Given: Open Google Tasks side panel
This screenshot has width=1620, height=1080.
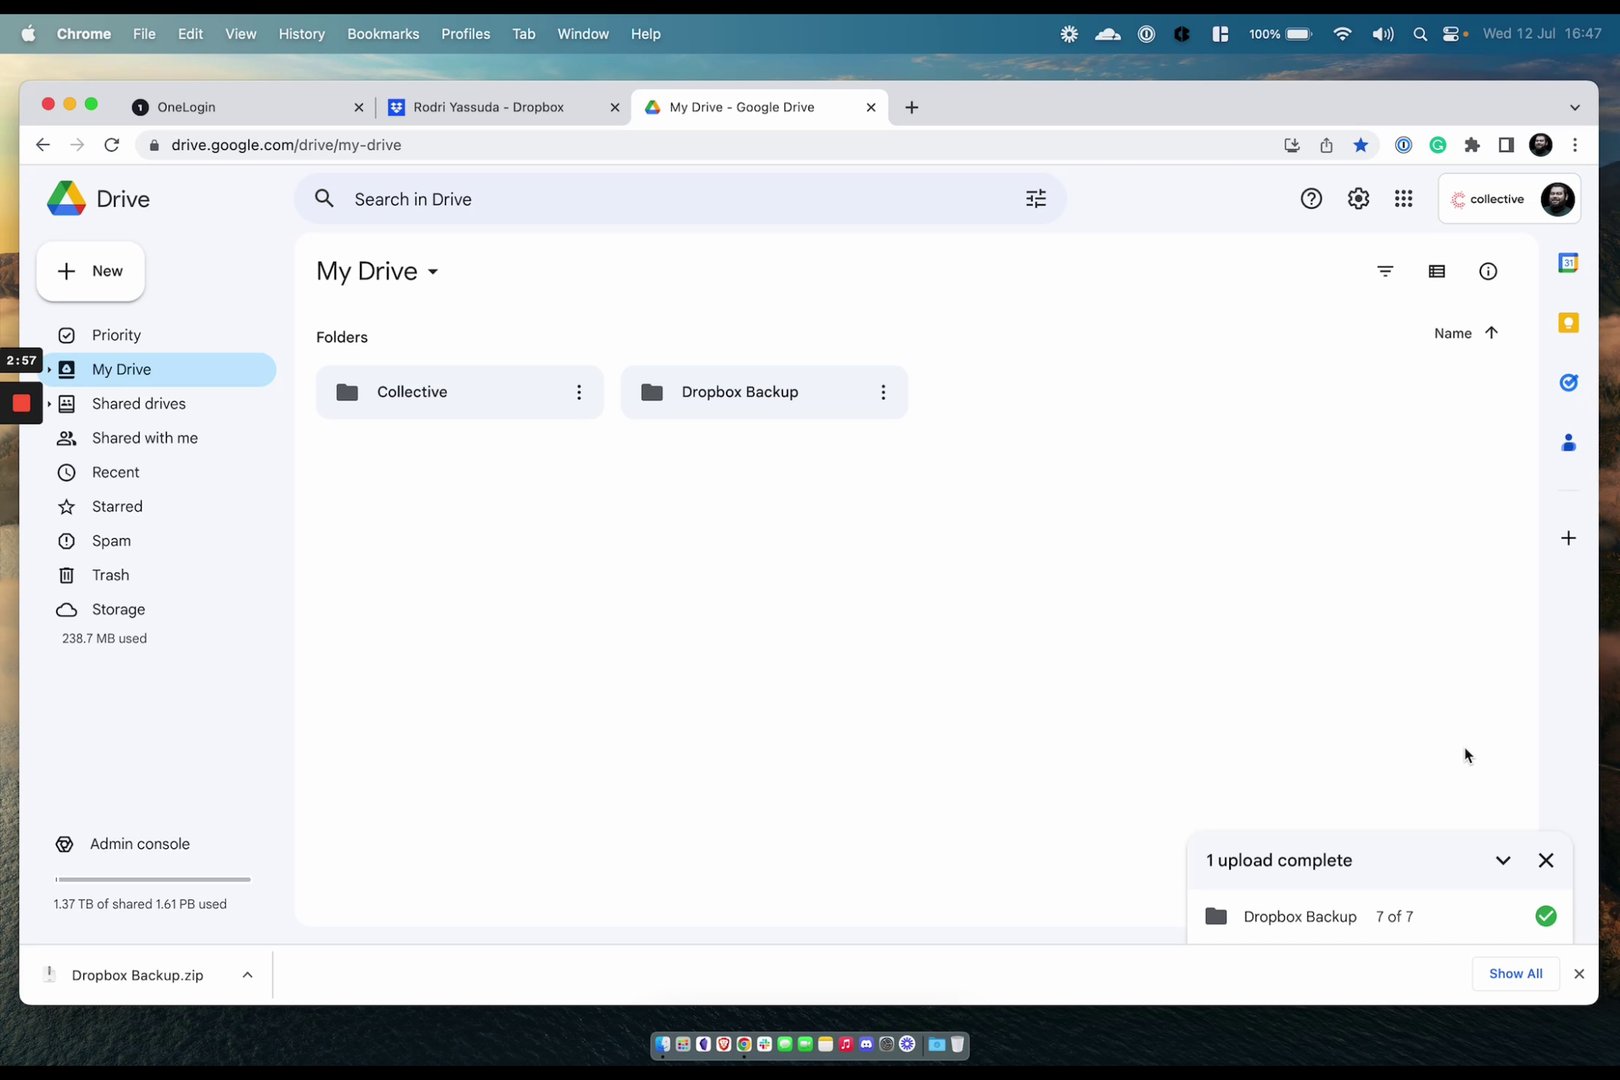Looking at the screenshot, I should coord(1568,382).
